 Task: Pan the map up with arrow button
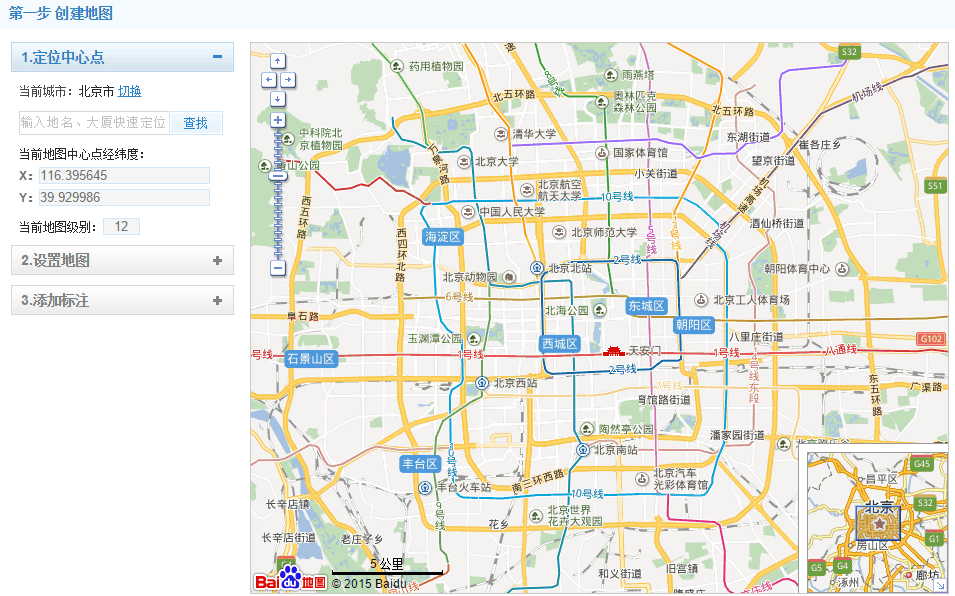(278, 61)
